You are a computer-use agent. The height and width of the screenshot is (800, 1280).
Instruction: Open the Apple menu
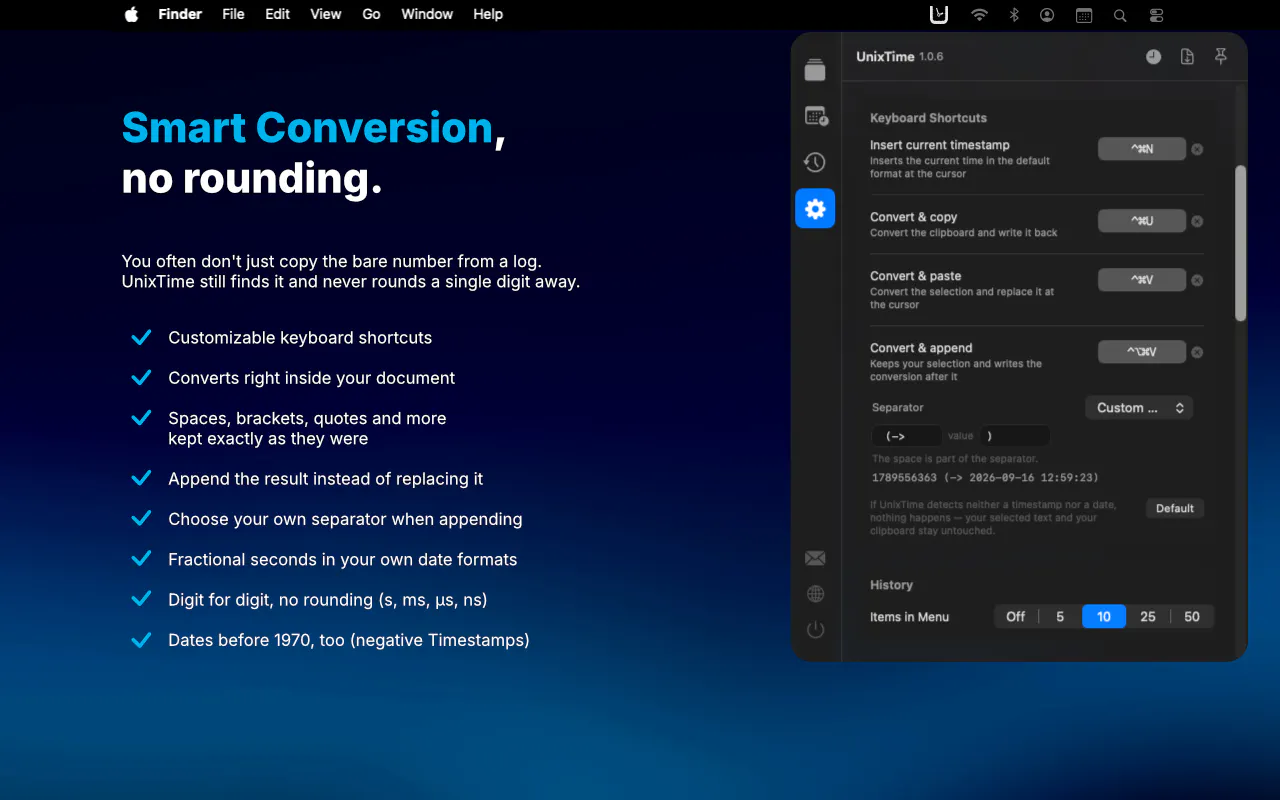(131, 14)
